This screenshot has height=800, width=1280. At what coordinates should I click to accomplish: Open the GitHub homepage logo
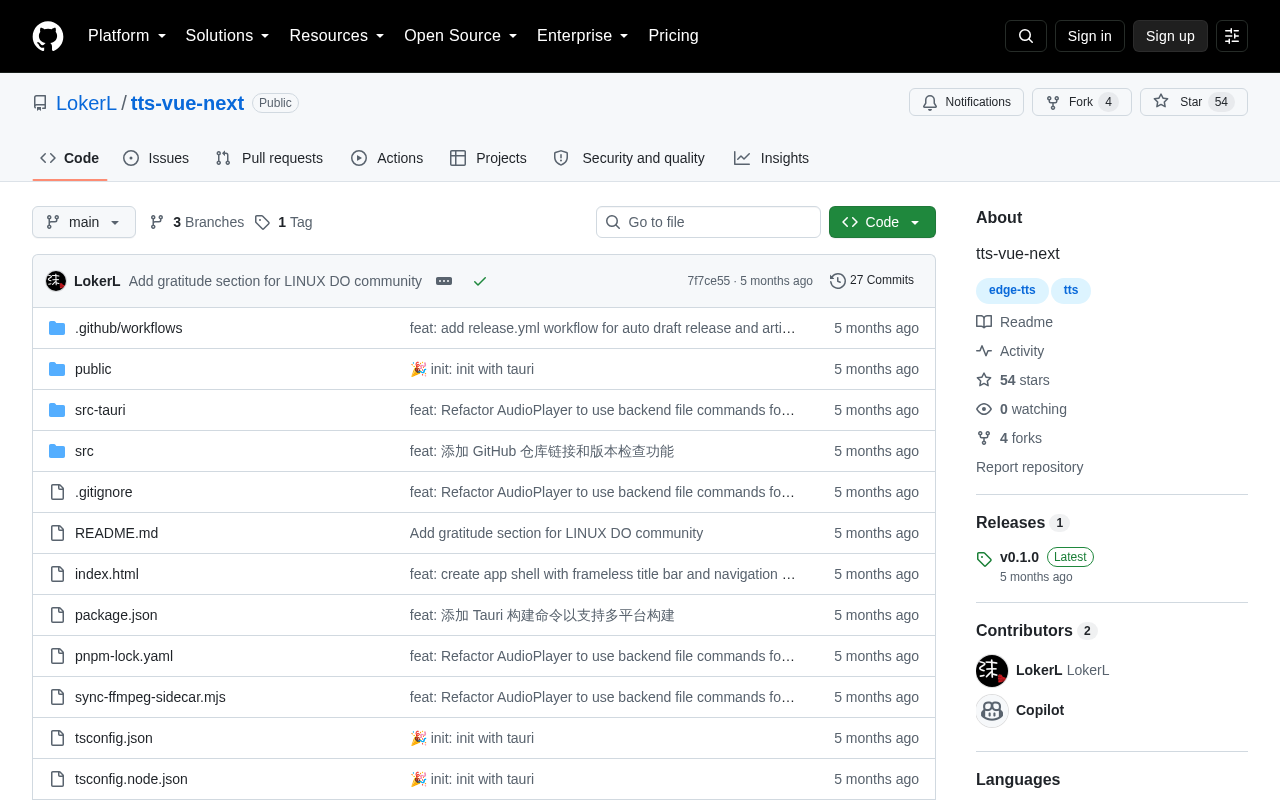(48, 36)
